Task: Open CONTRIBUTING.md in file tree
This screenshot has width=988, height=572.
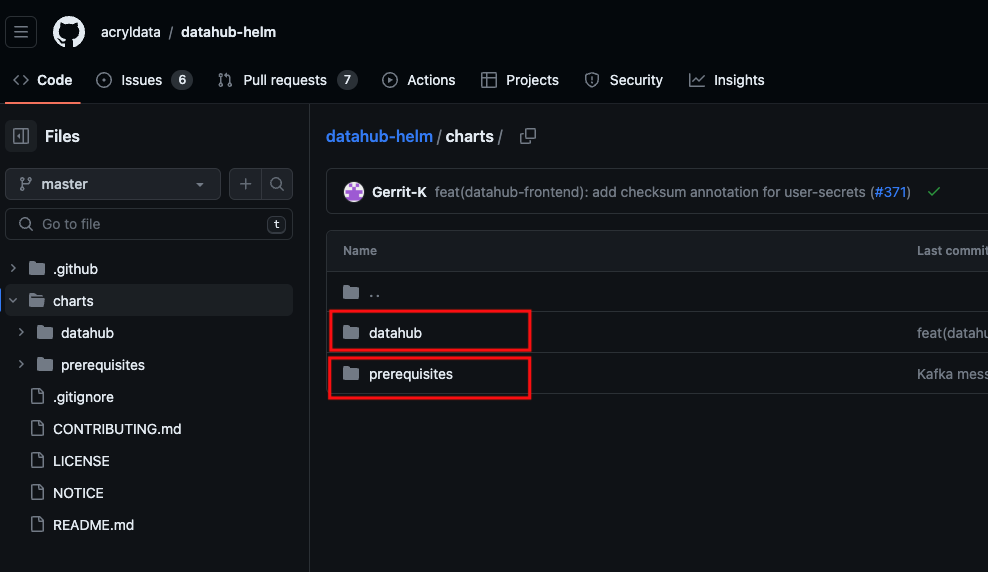Action: pyautogui.click(x=117, y=429)
